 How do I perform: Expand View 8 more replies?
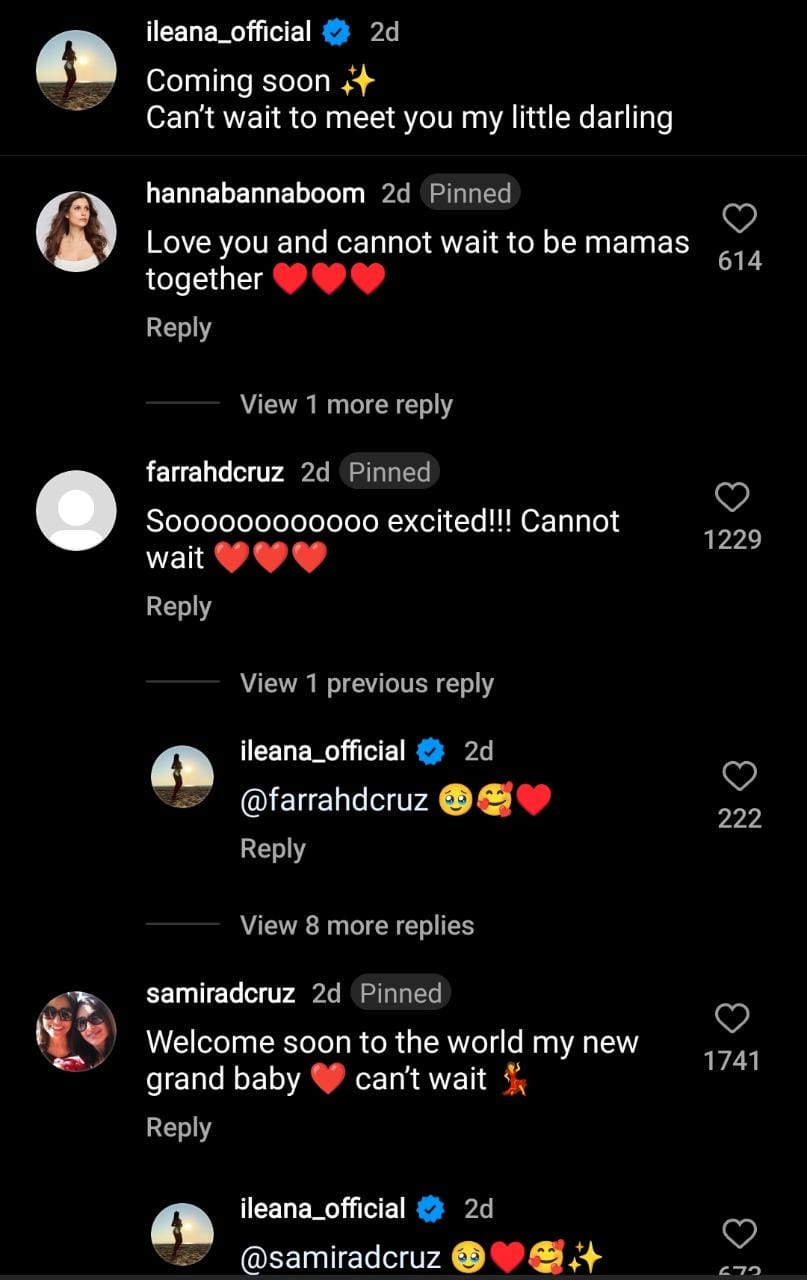[357, 926]
